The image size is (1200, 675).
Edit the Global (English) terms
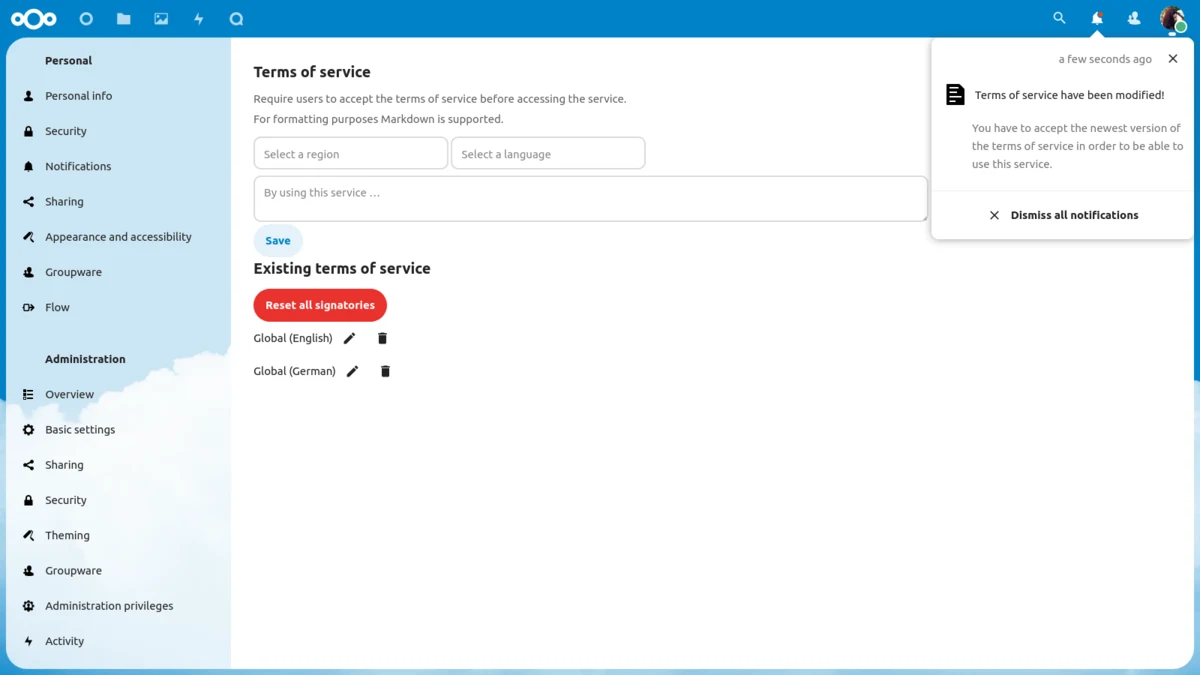pyautogui.click(x=349, y=338)
